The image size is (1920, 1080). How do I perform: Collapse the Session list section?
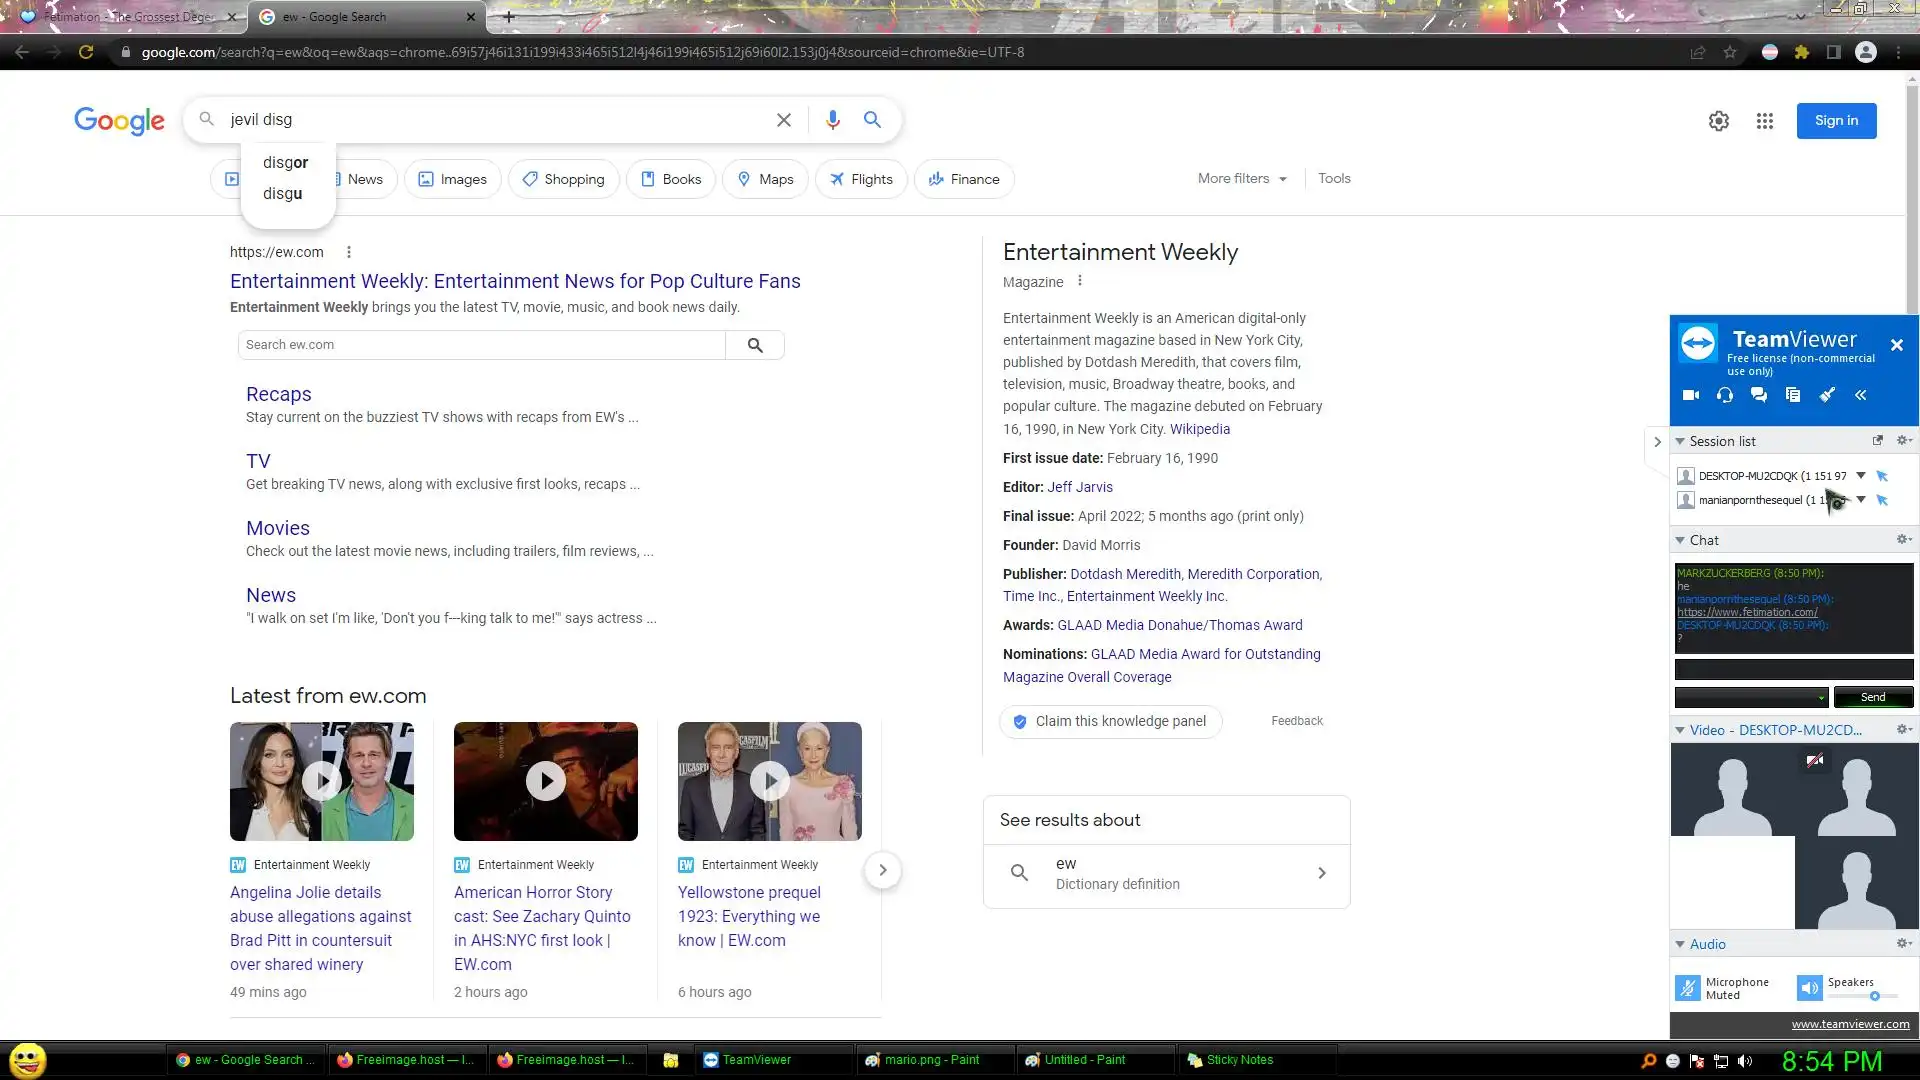click(1680, 441)
